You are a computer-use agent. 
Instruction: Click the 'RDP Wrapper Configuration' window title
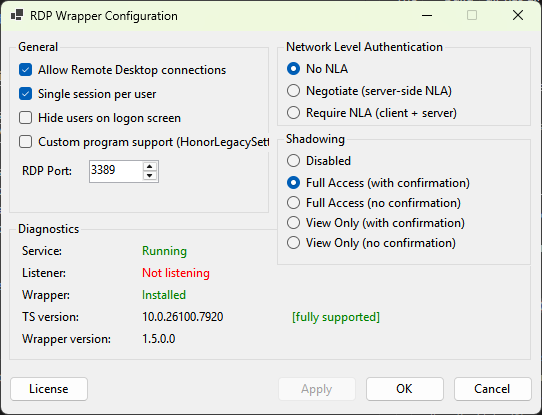(104, 16)
